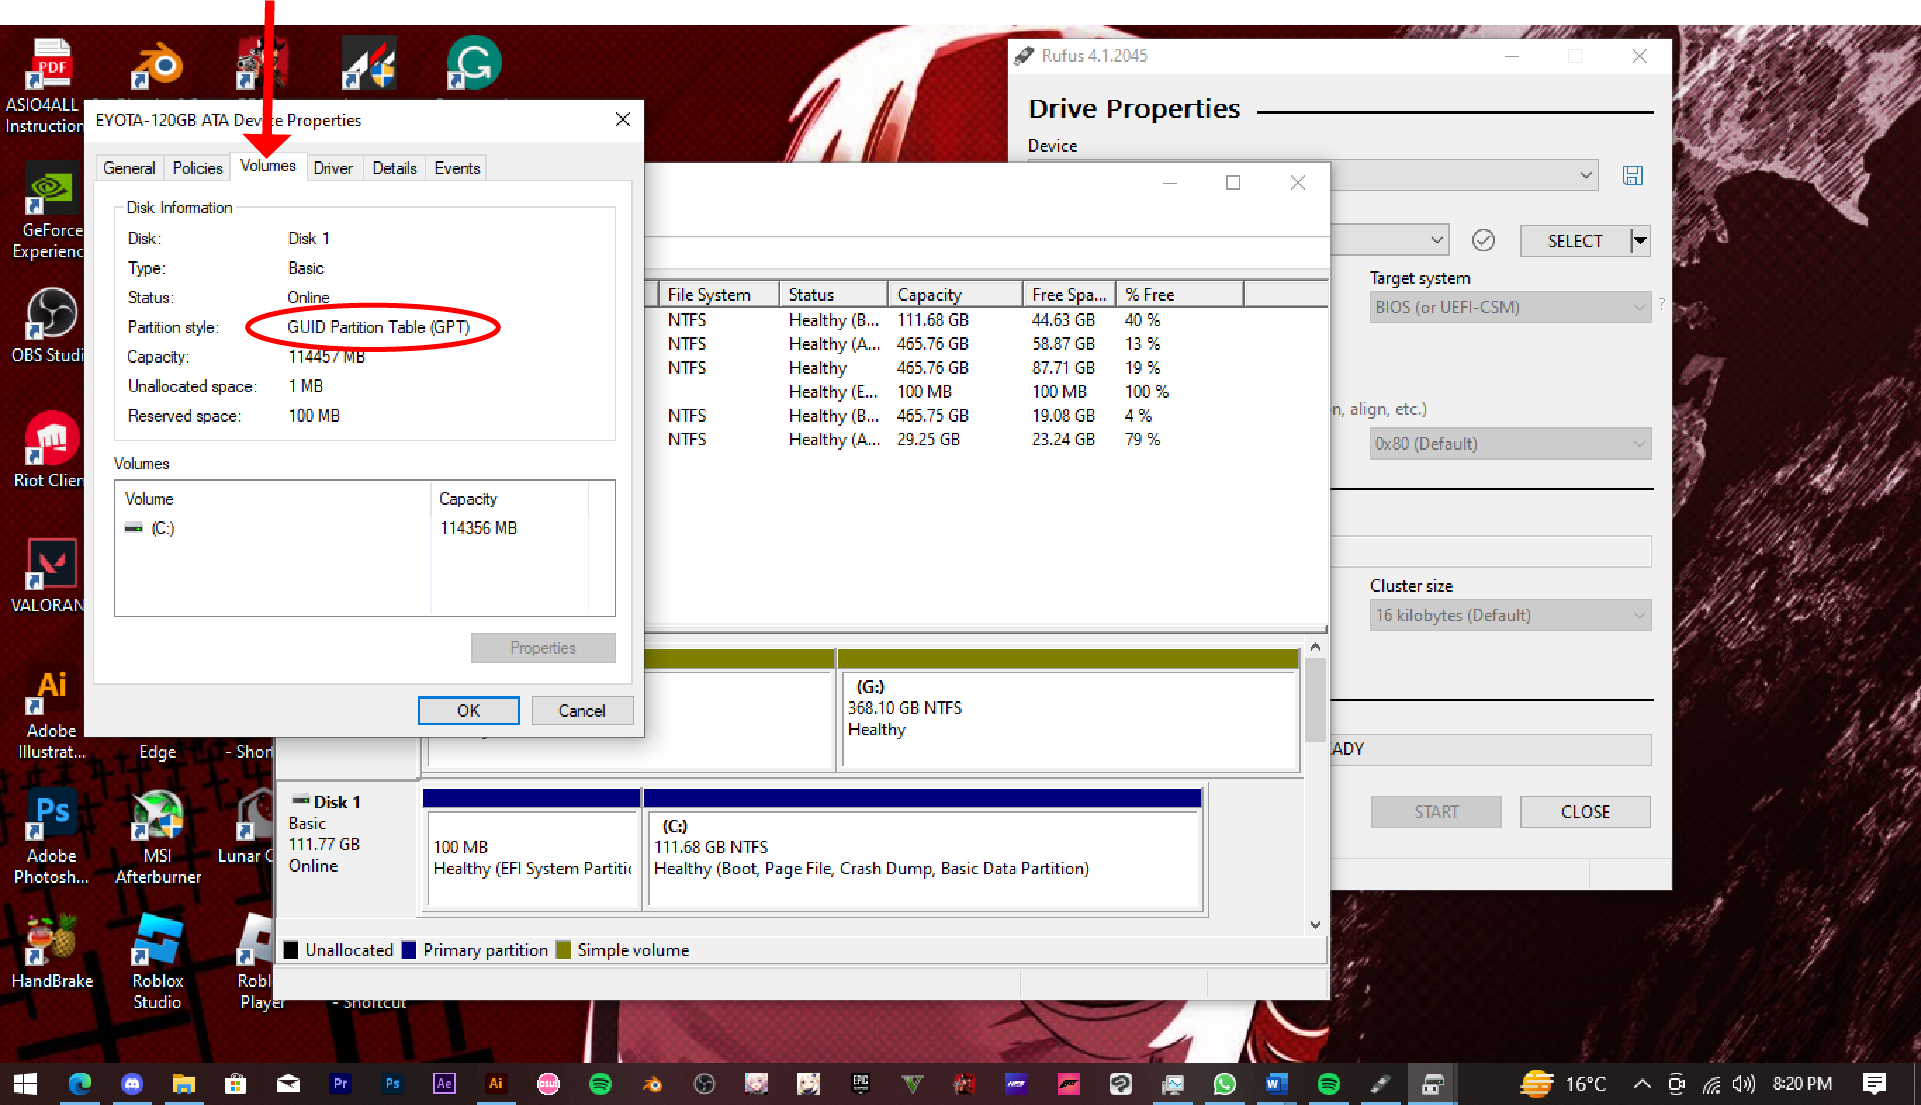Screen dimensions: 1921x1105
Task: Click OK in device properties dialog
Action: (x=468, y=710)
